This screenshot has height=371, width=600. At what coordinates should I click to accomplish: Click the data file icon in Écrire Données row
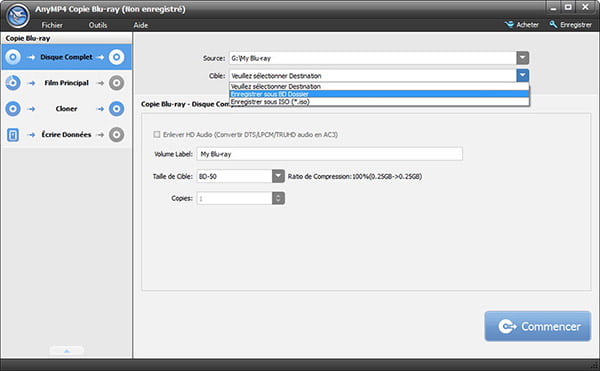13,135
